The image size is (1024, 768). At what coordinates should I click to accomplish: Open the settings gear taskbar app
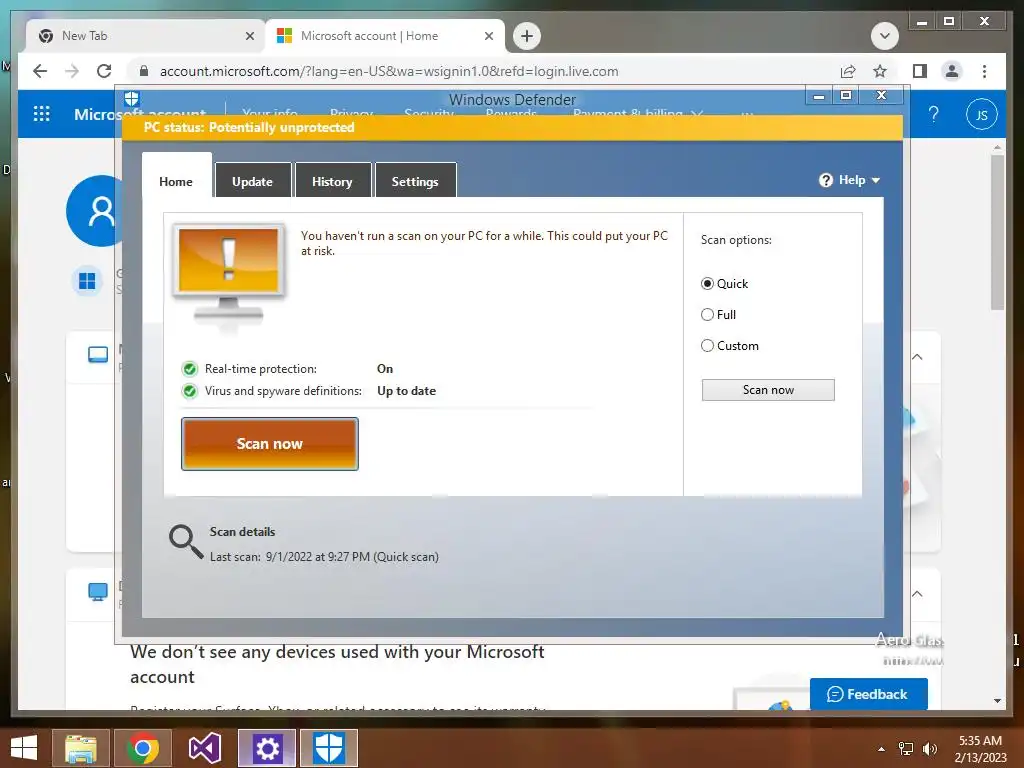pyautogui.click(x=266, y=748)
